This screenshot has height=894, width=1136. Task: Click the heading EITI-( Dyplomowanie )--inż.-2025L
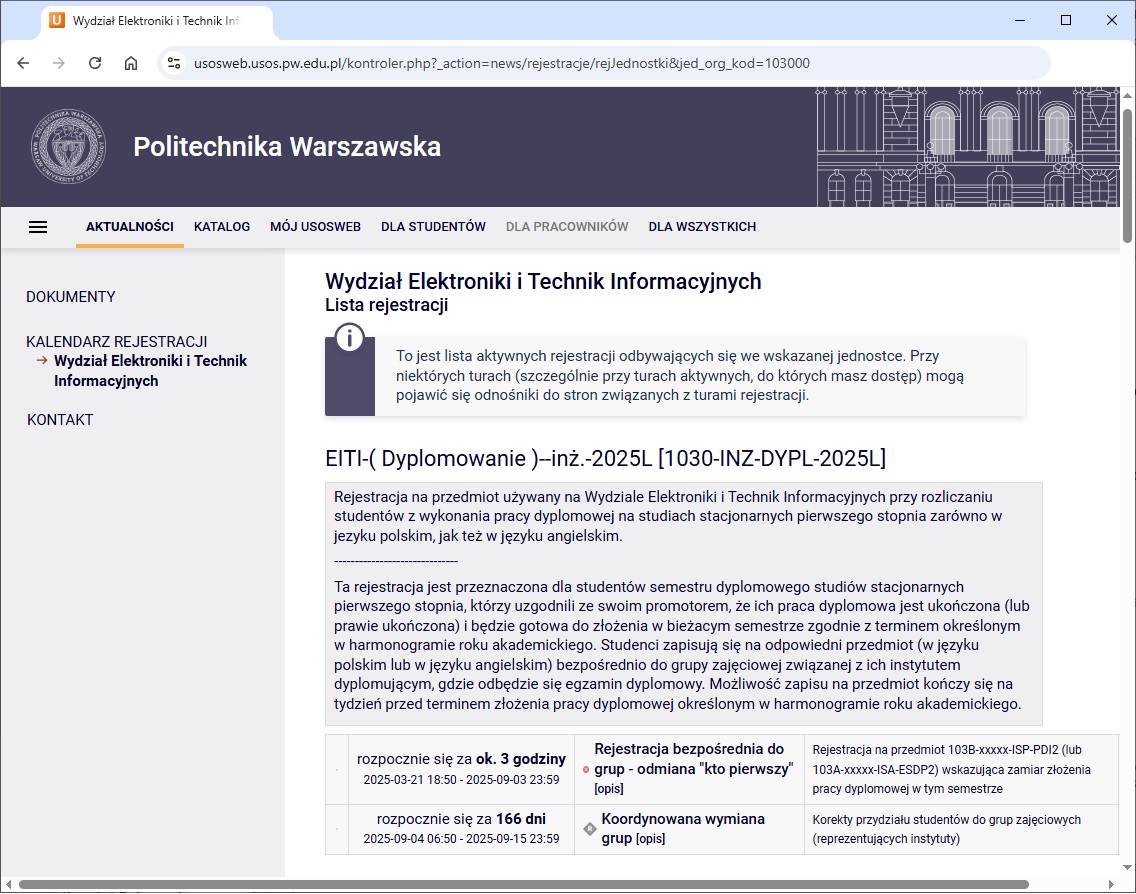(606, 459)
